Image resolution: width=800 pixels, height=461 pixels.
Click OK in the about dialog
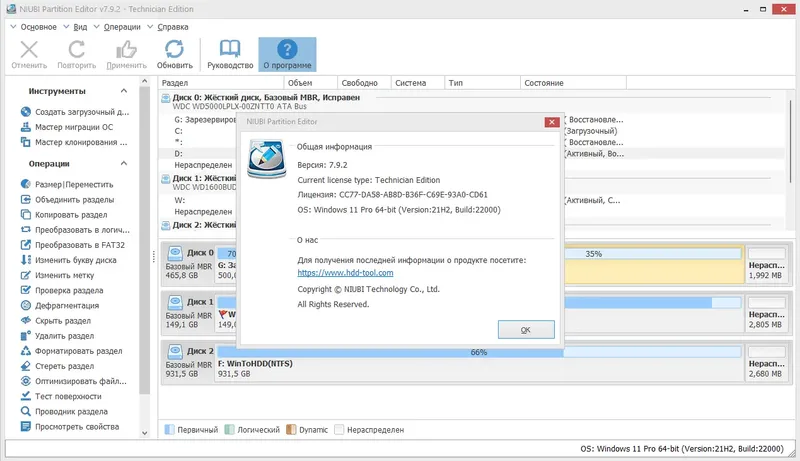pos(526,329)
